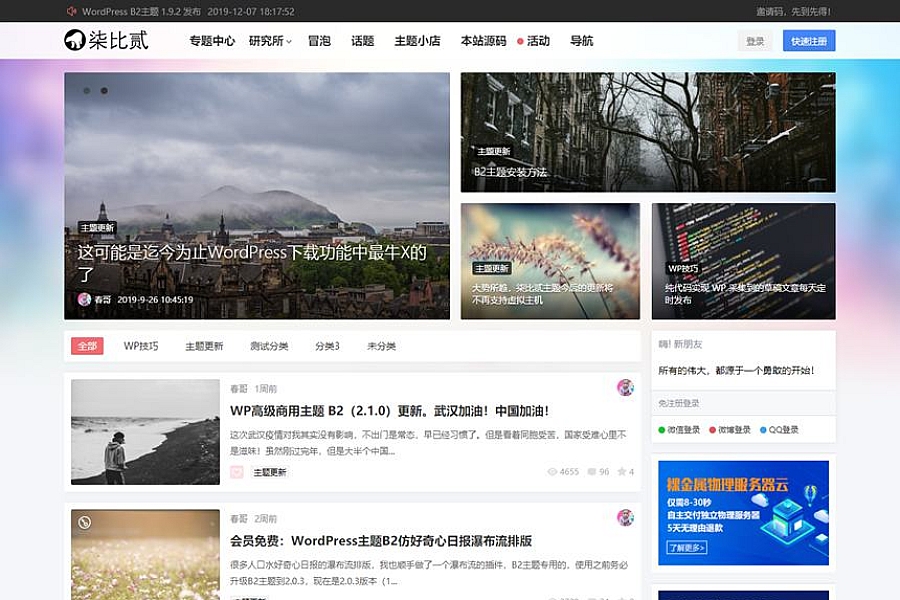Click the star favorites icon showing 4
This screenshot has width=900, height=600.
(x=622, y=471)
